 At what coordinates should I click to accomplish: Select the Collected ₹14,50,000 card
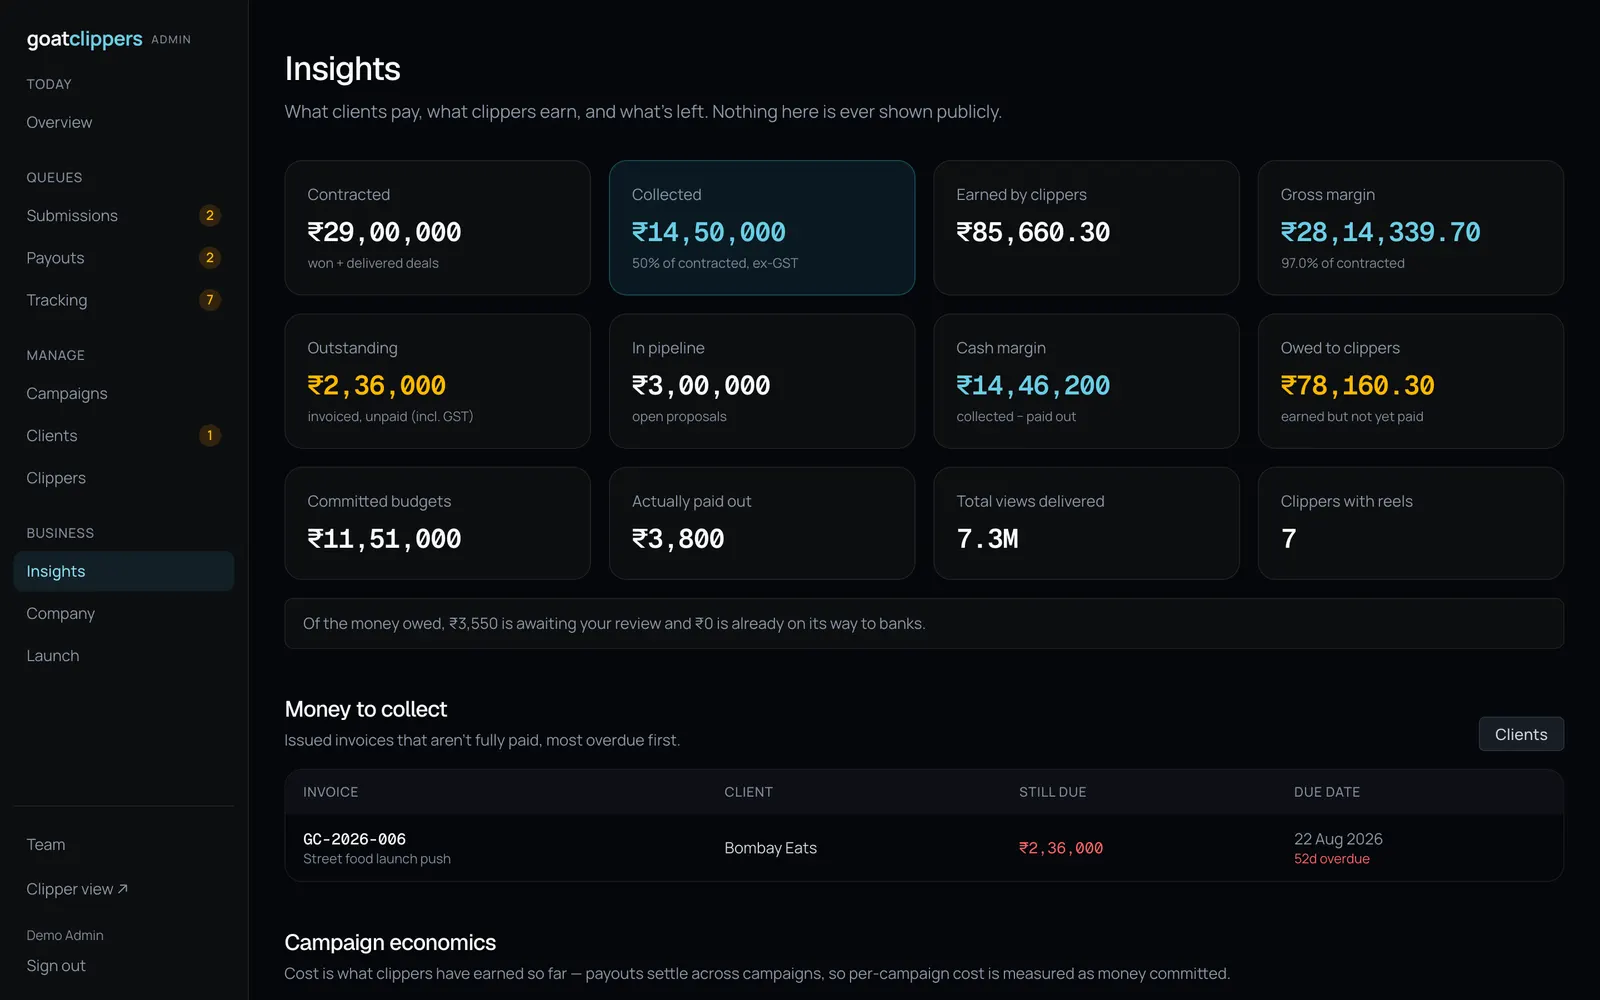coord(762,228)
